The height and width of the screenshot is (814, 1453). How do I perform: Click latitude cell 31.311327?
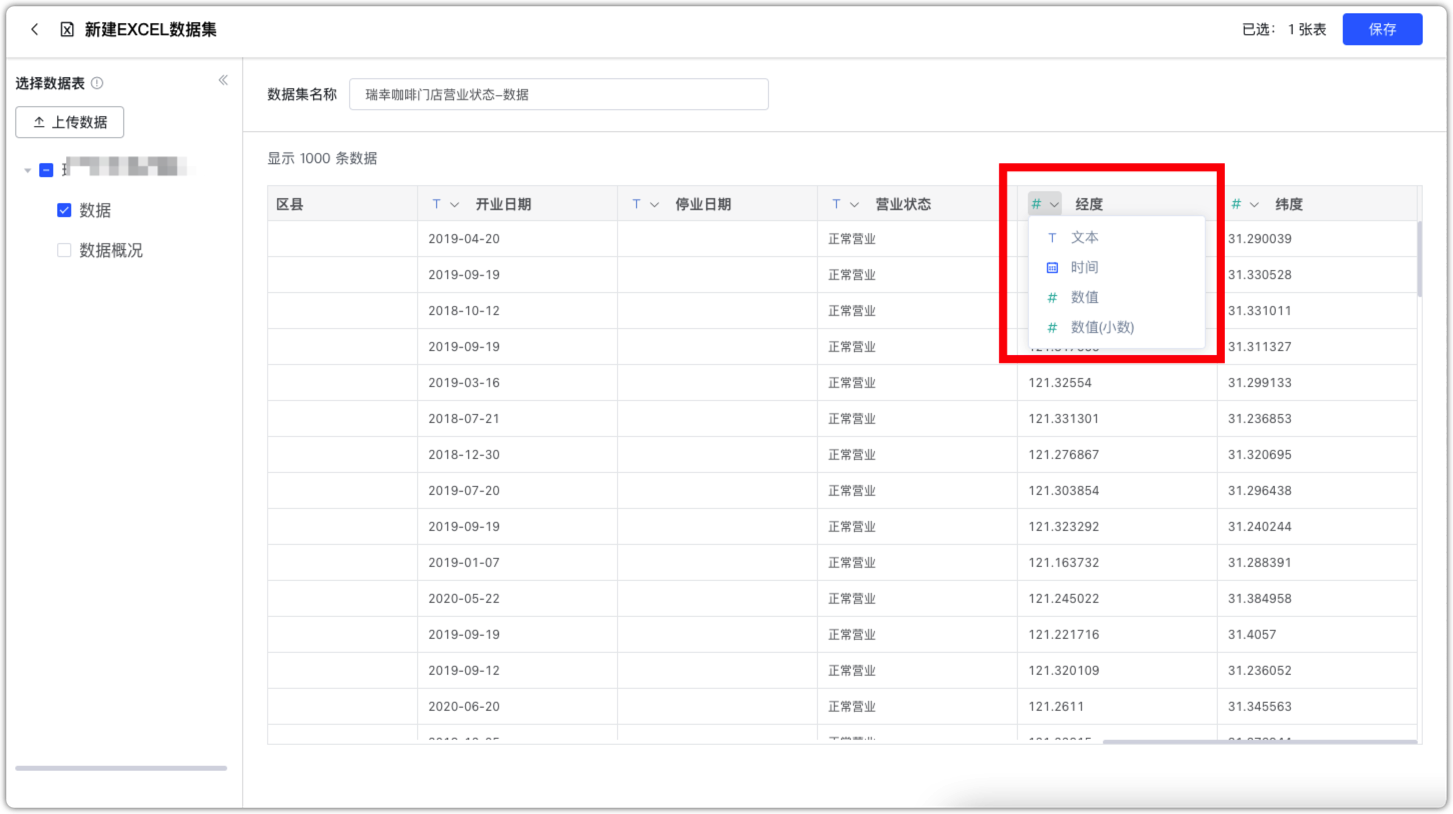1317,347
